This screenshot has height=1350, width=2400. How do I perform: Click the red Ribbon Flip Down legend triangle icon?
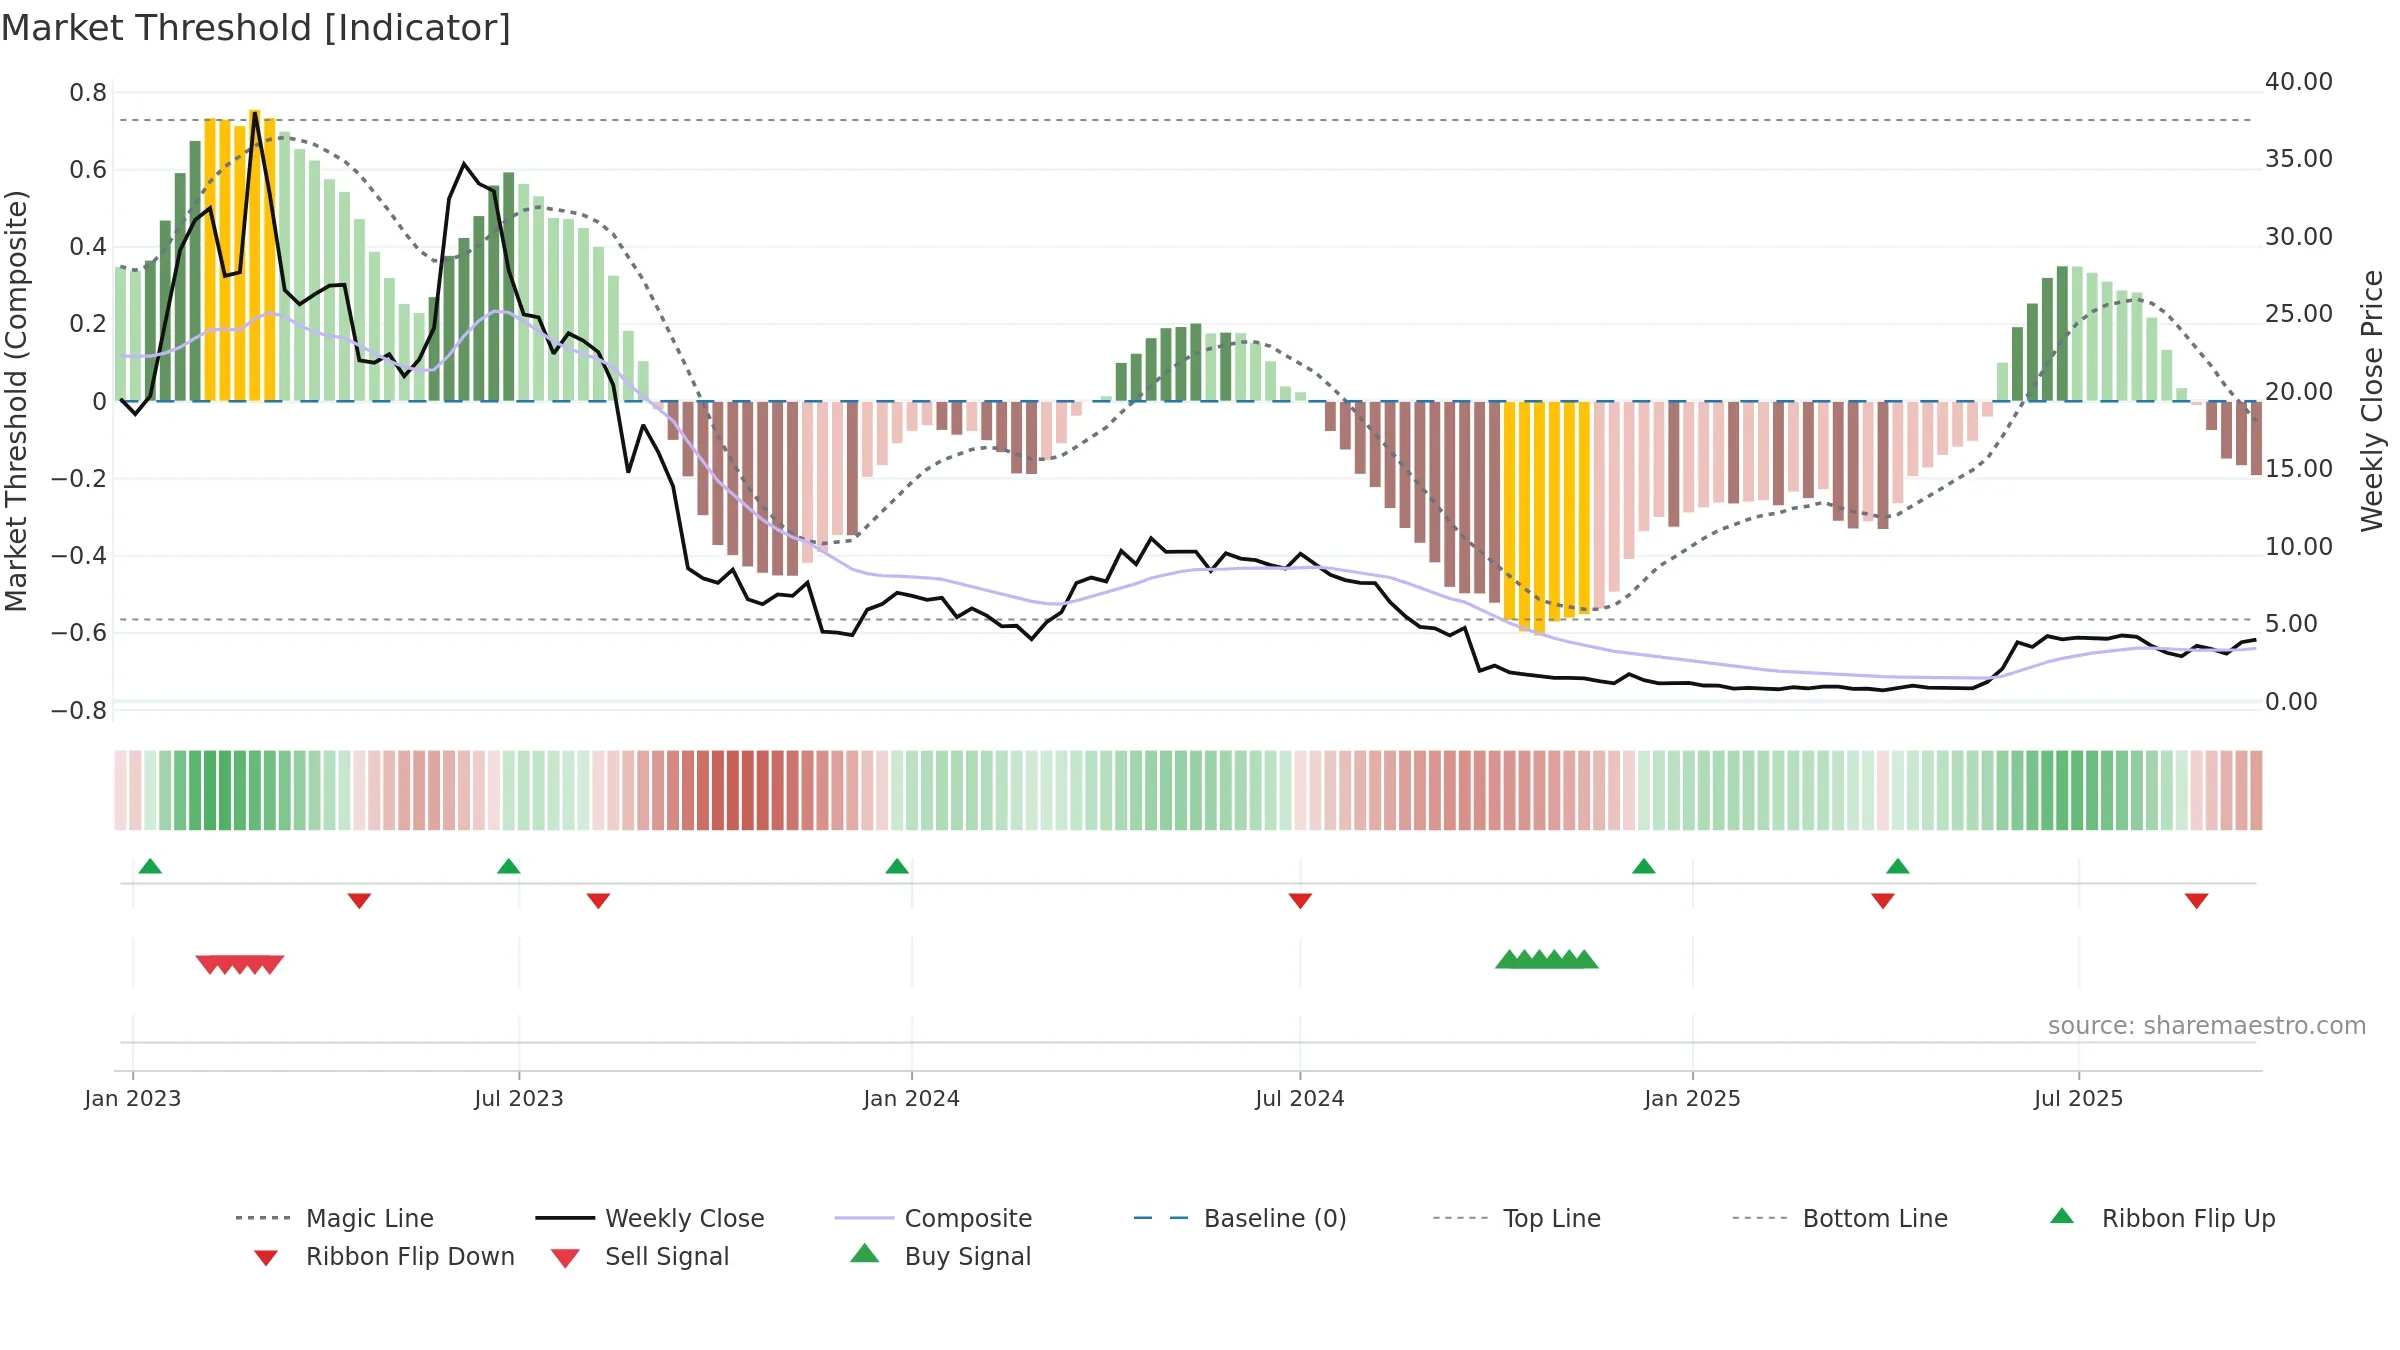(266, 1258)
